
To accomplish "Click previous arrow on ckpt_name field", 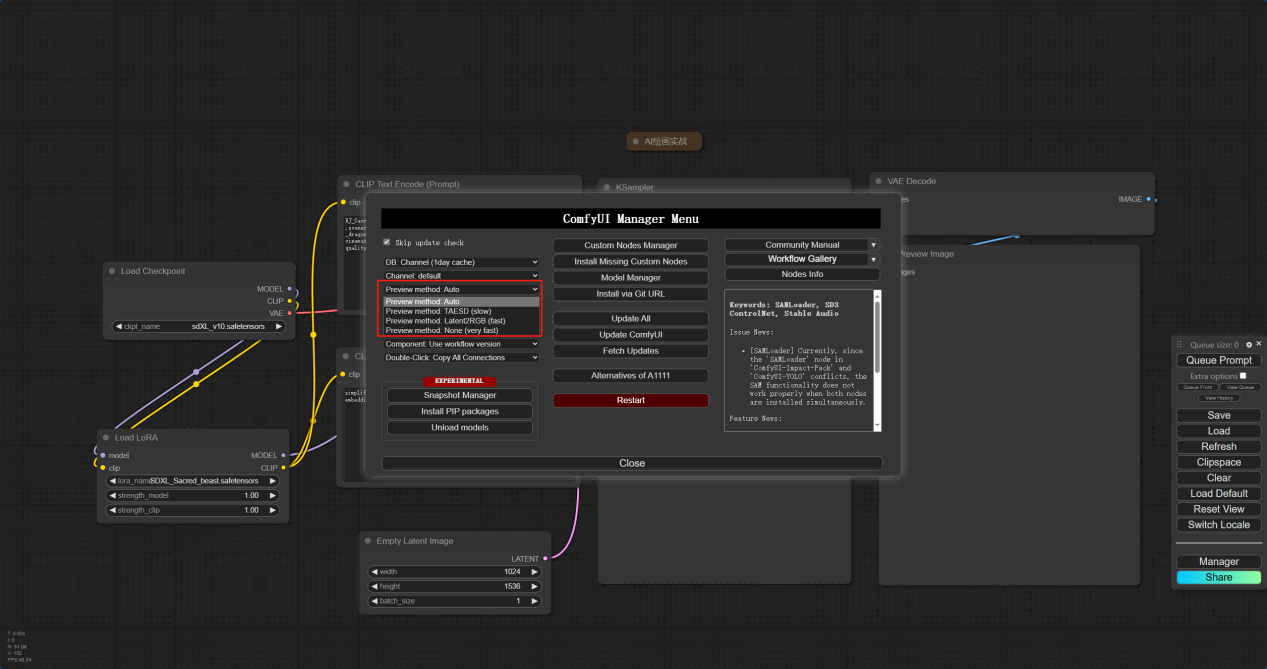I will [119, 326].
